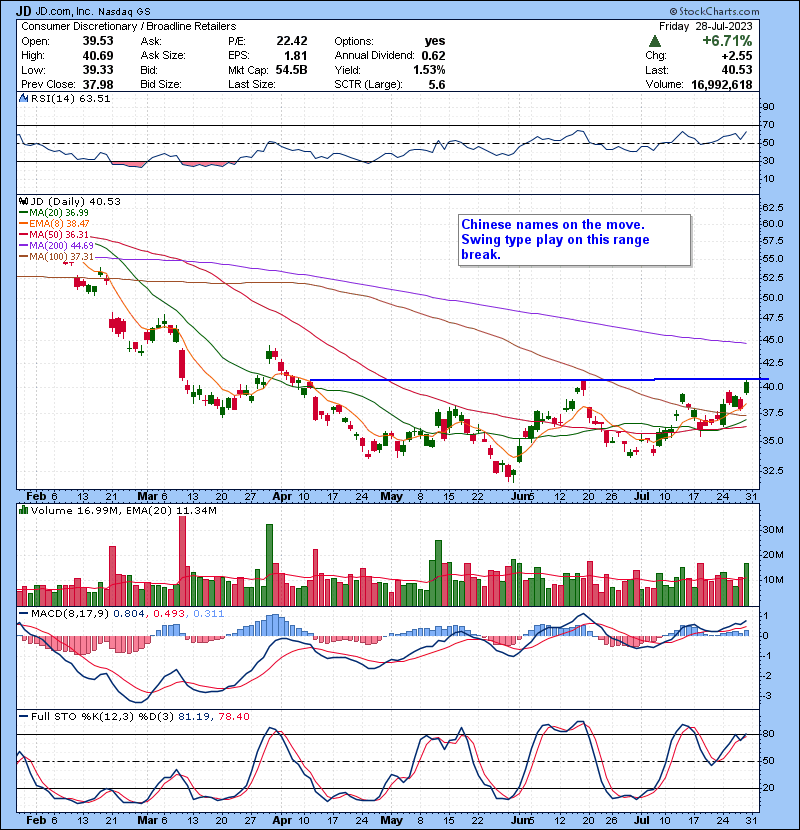Image resolution: width=800 pixels, height=830 pixels.
Task: Click the +6.71% percent change figure
Action: coord(727,41)
